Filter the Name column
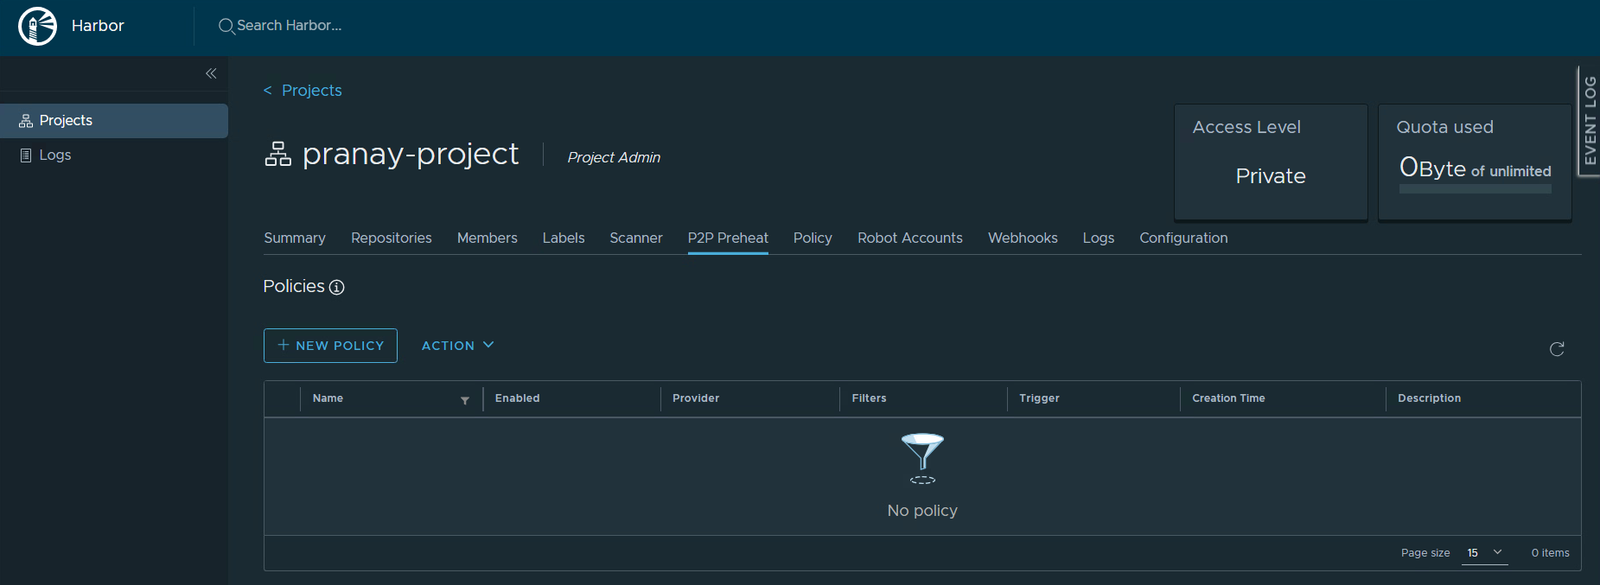 (465, 400)
